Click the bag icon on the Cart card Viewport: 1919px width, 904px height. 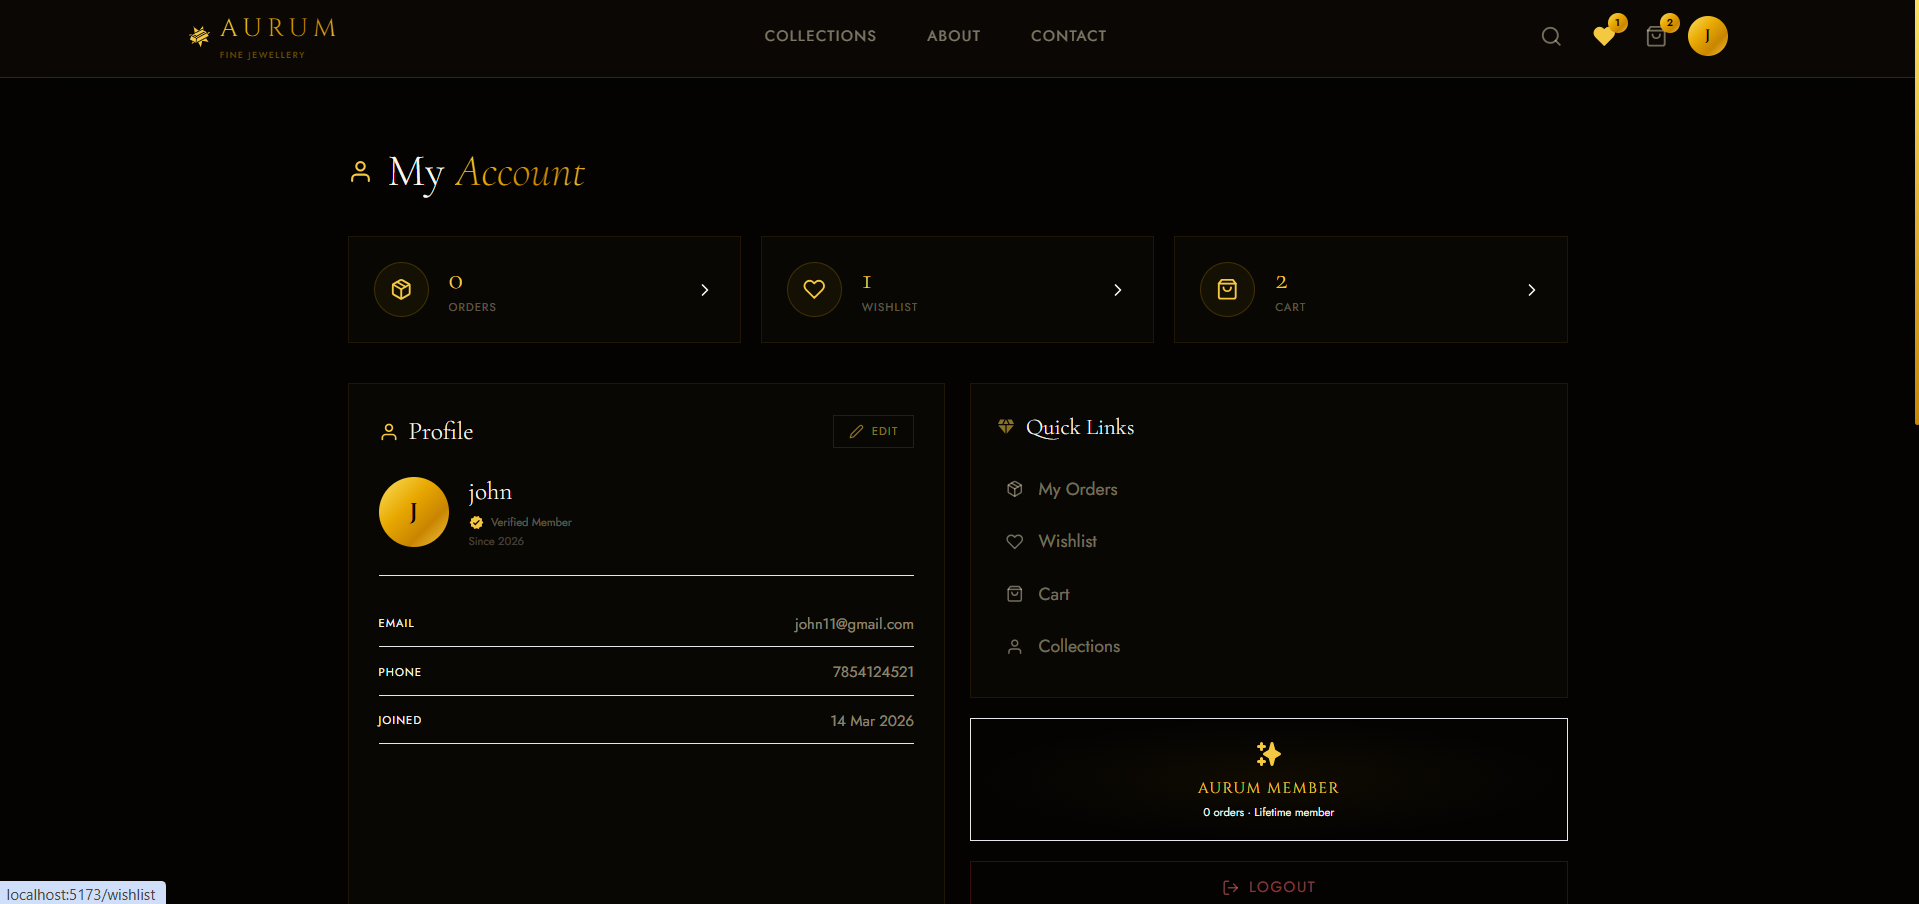pos(1227,289)
